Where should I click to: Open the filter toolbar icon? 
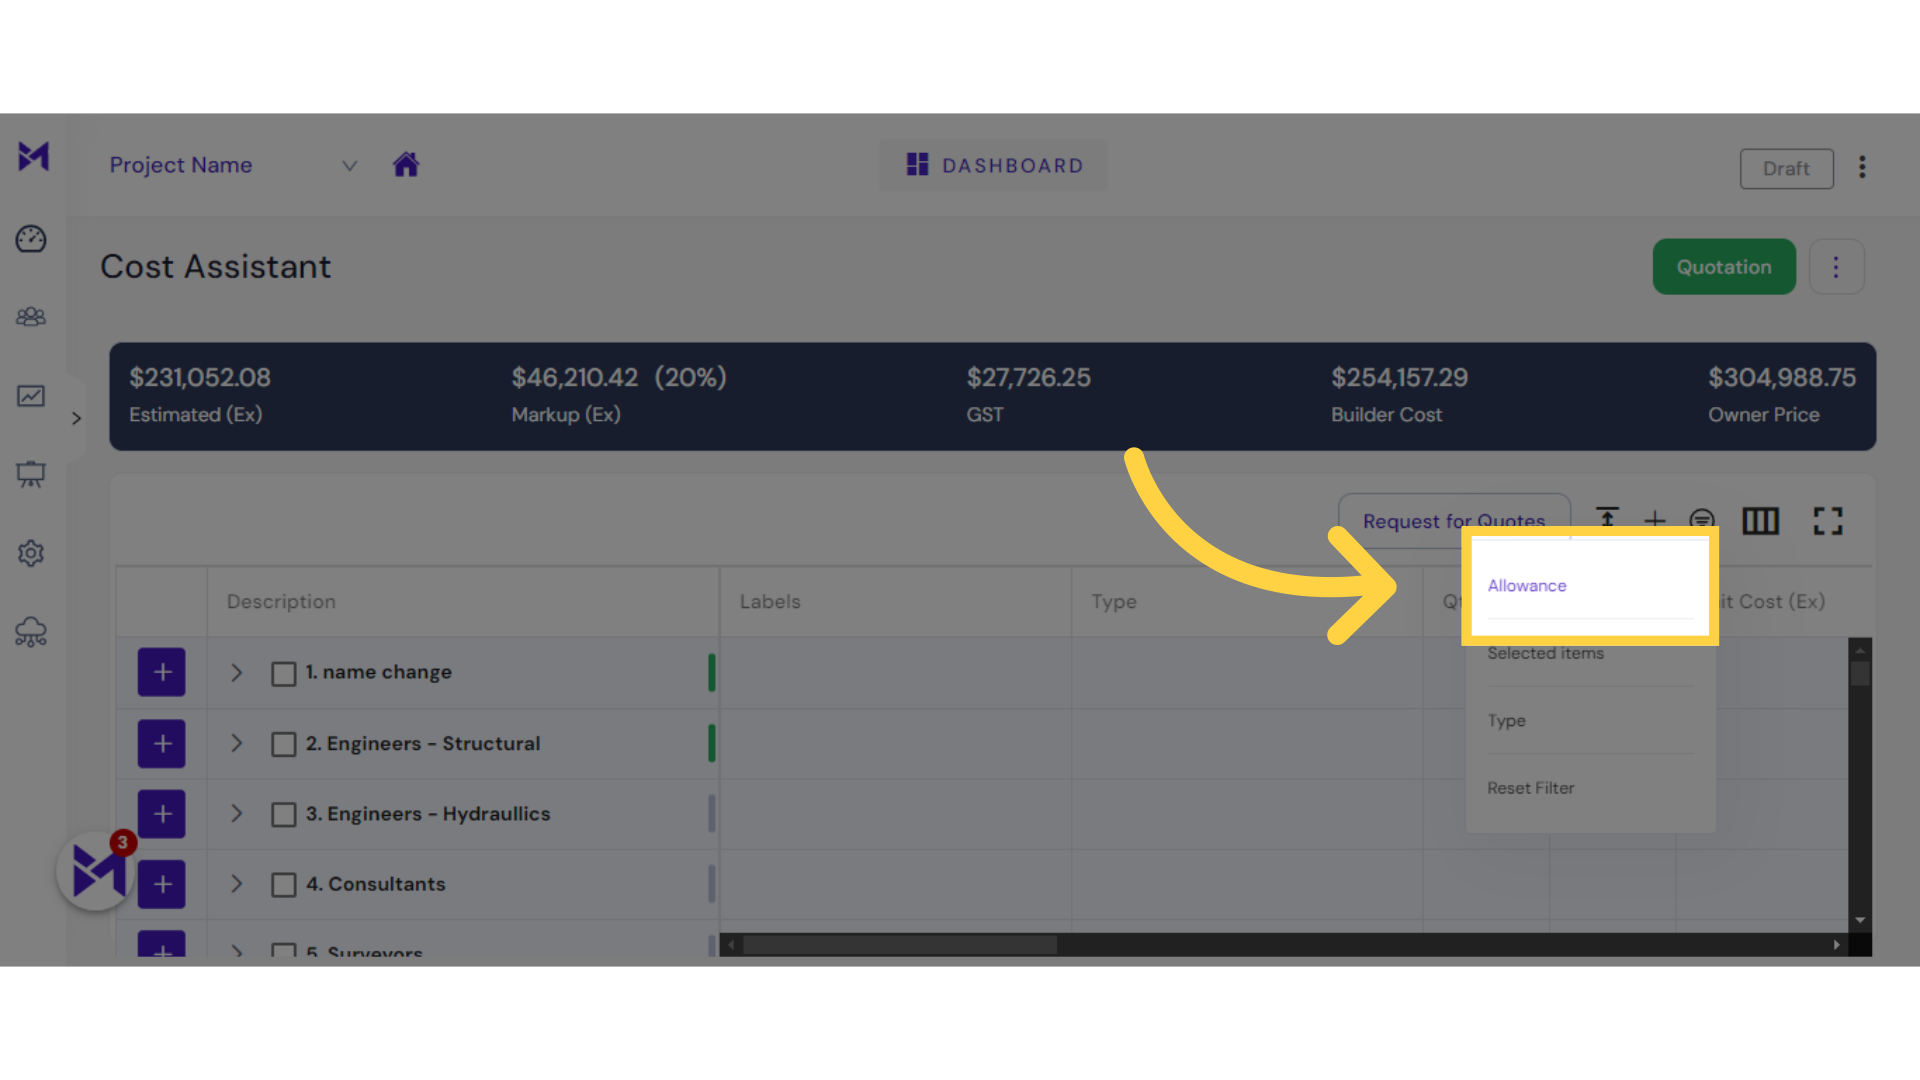coord(1702,520)
